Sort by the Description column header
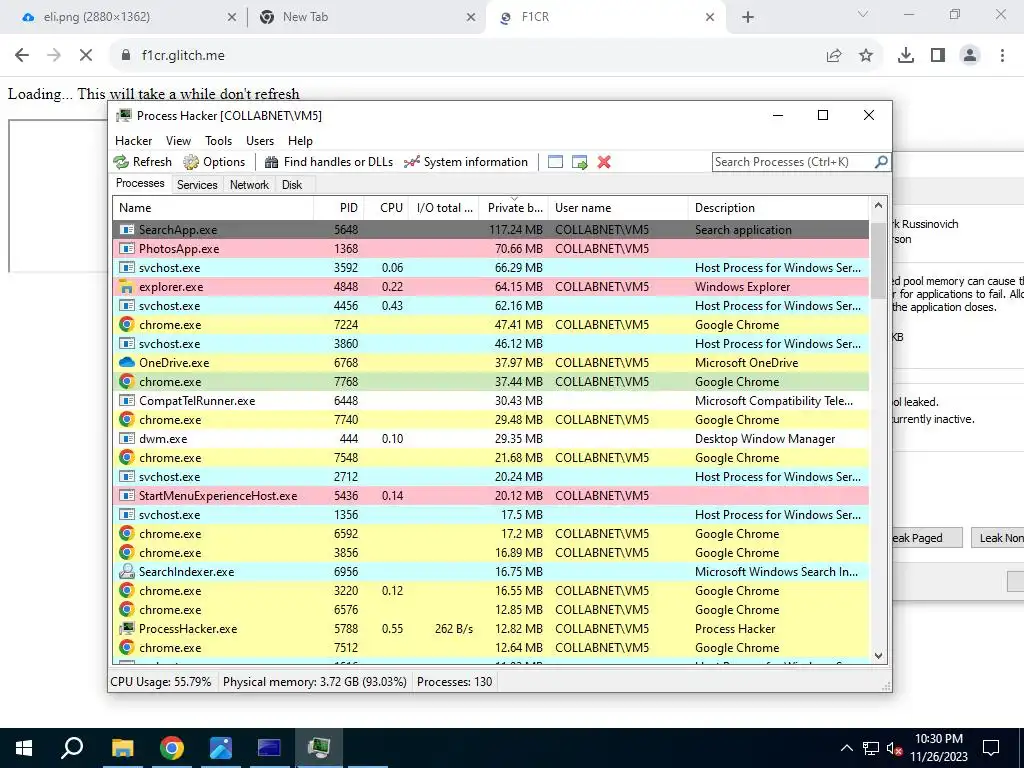Screen dimensions: 1024x768 (778, 208)
